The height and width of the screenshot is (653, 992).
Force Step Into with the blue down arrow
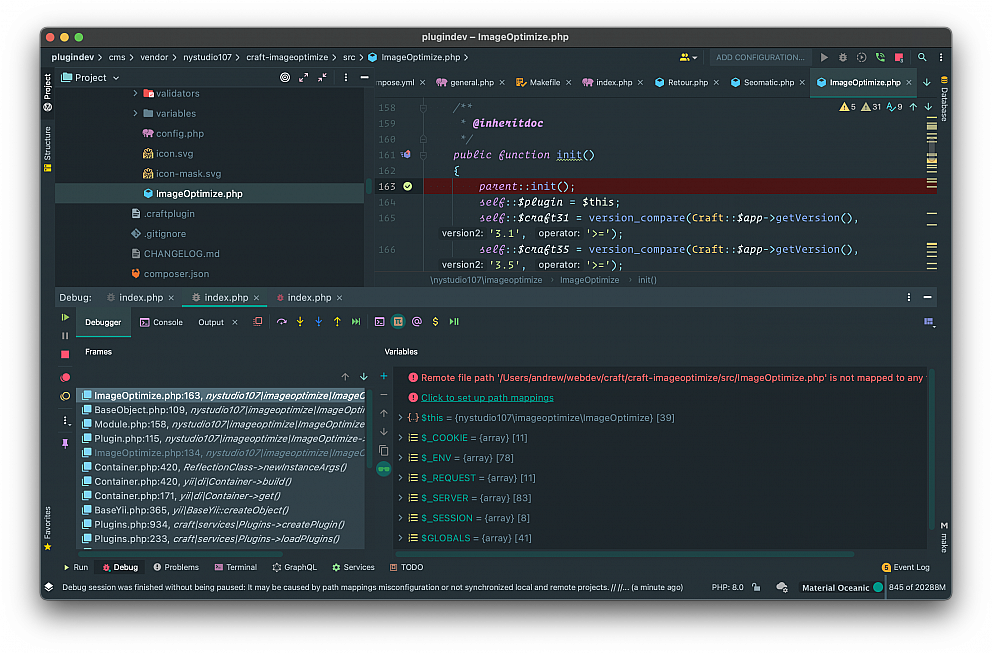click(318, 321)
